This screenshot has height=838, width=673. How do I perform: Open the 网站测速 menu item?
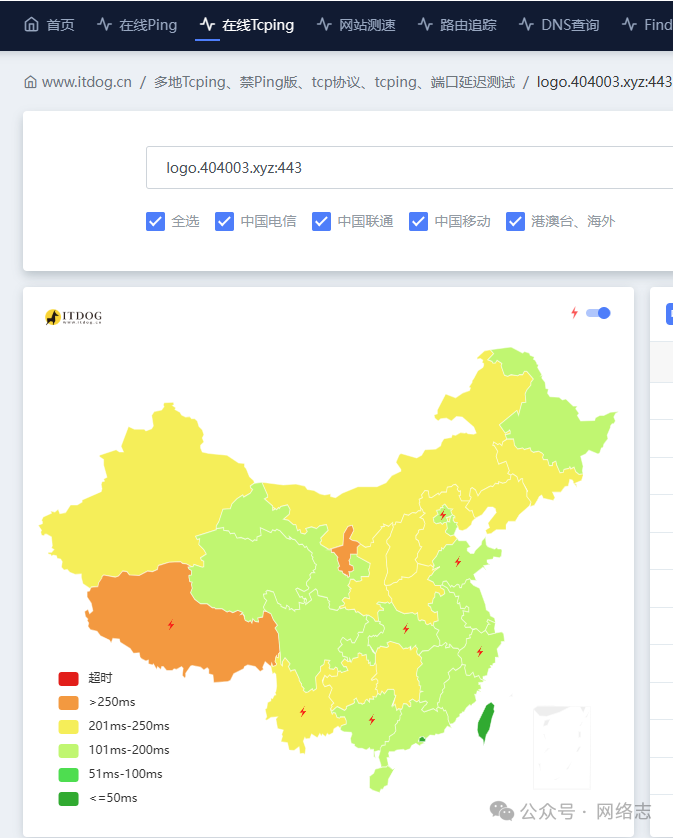tap(356, 24)
